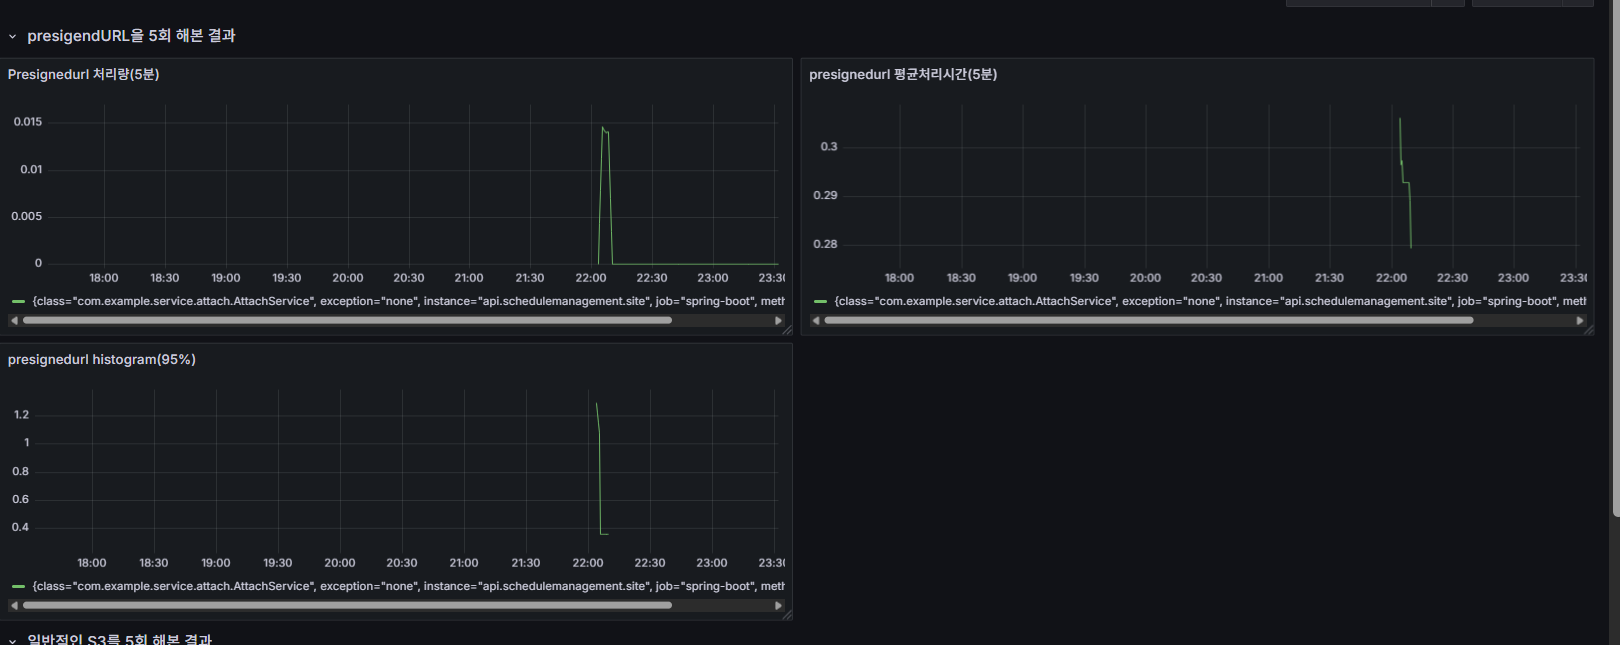Open the presignedurl histogram(95%) panel title menu
The image size is (1620, 645).
[x=101, y=359]
